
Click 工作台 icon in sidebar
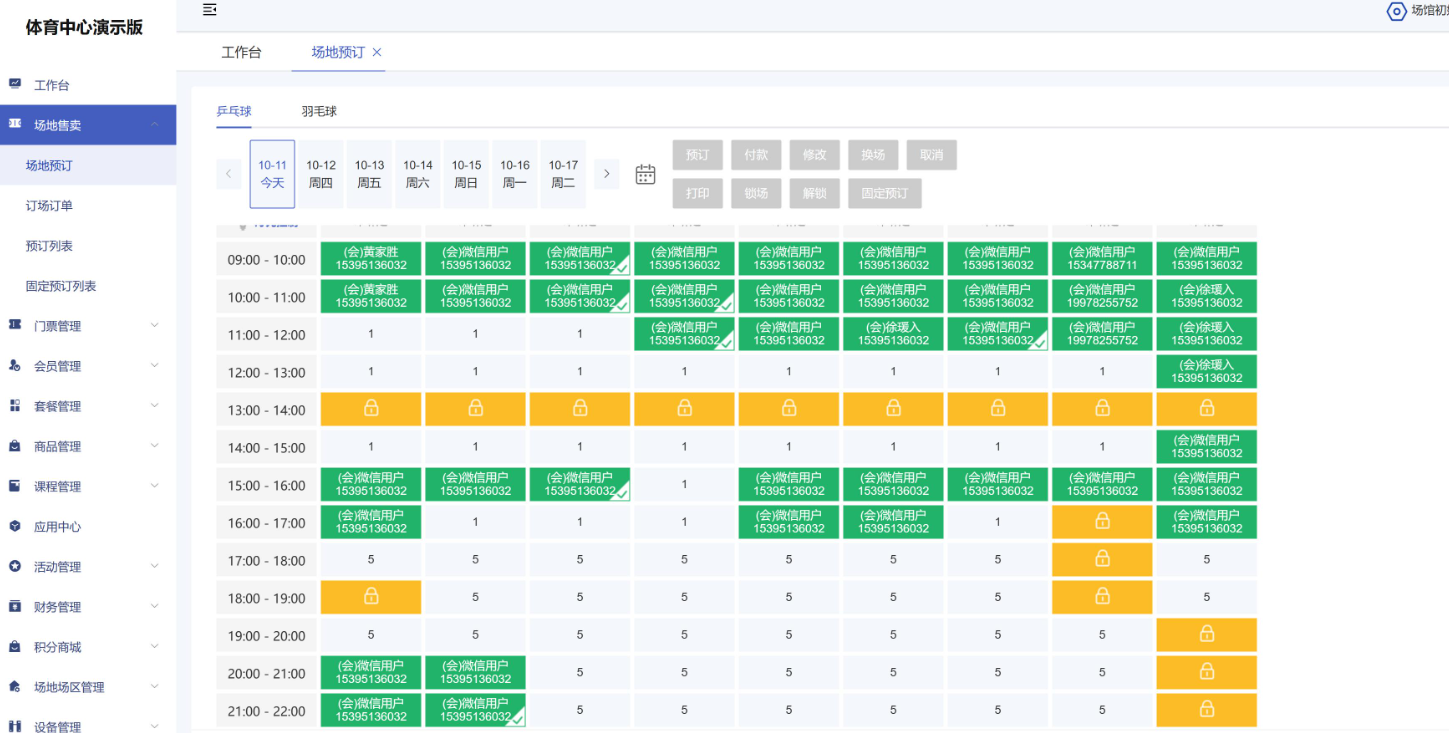click(x=15, y=85)
